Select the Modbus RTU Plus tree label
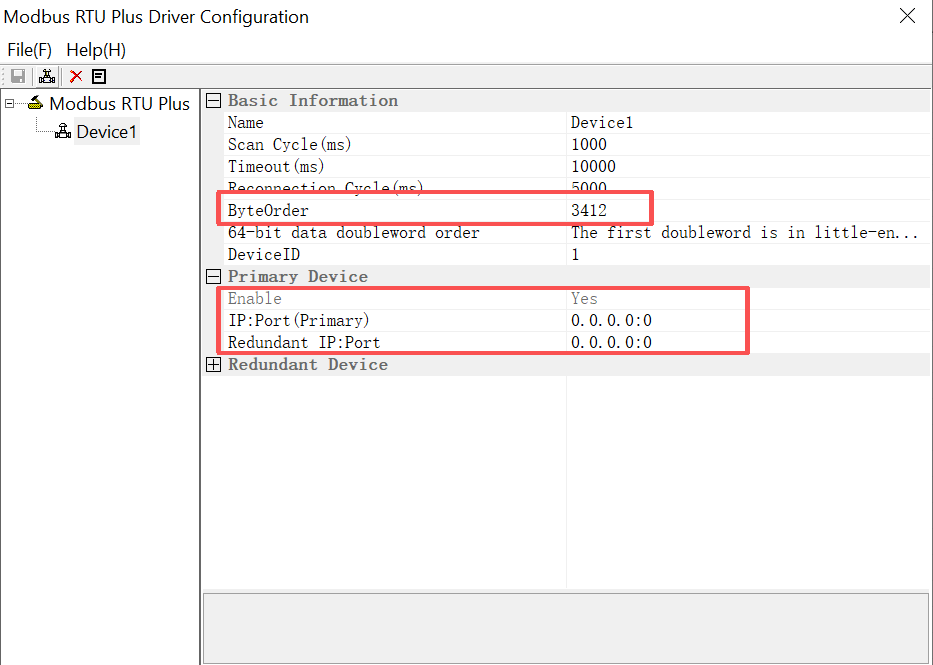Image resolution: width=933 pixels, height=665 pixels. [x=119, y=103]
